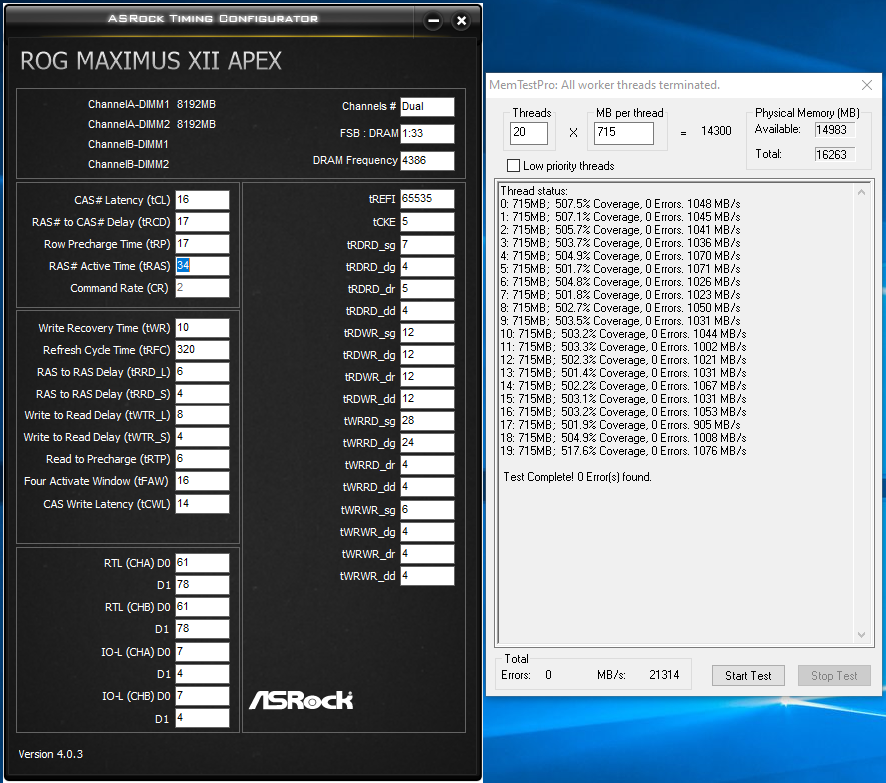886x783 pixels.
Task: Click the tWRRD_dd value field
Action: [x=427, y=487]
